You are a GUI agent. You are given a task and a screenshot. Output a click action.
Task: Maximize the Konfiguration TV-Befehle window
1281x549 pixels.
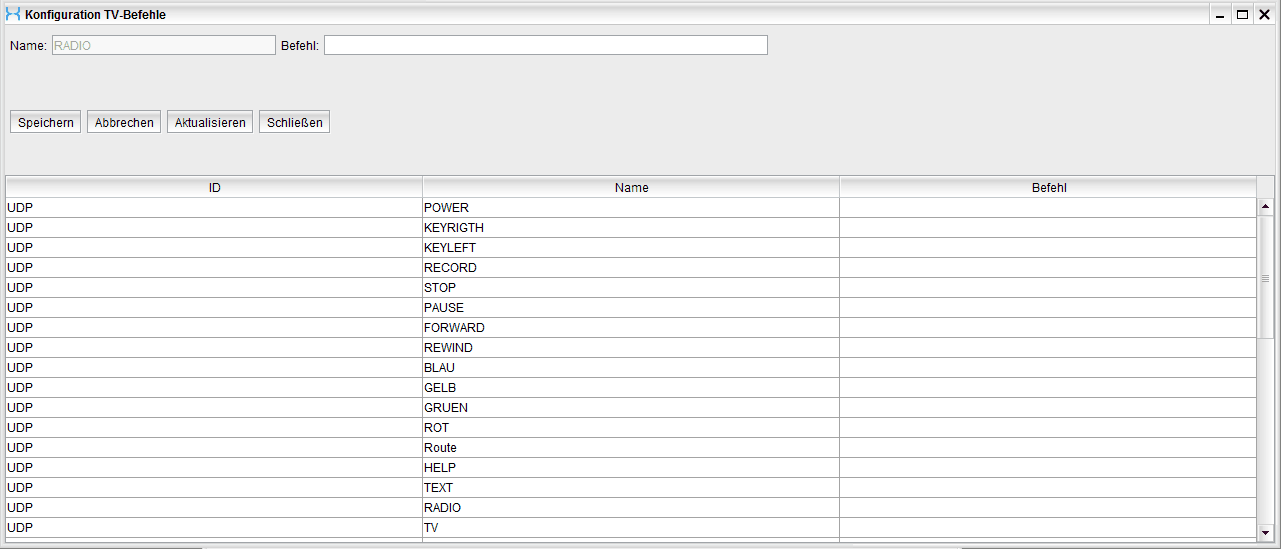coord(1242,15)
